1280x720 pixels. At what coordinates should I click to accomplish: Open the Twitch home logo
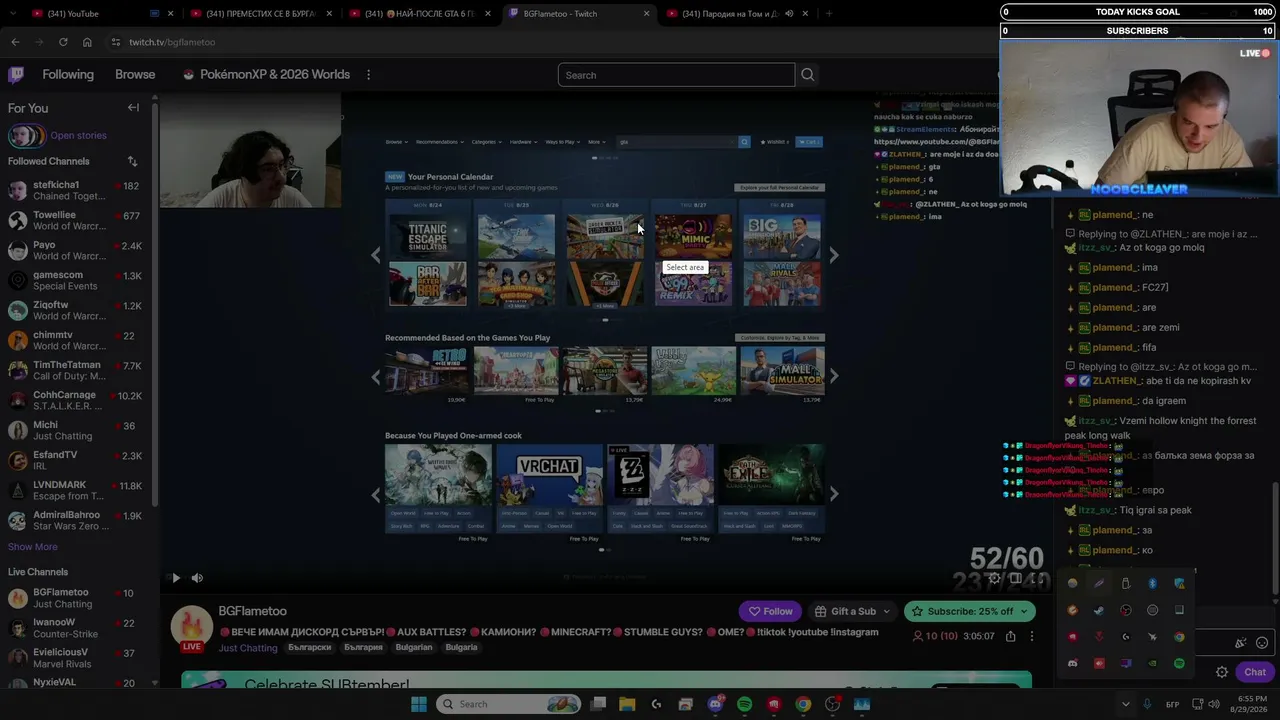(x=16, y=75)
